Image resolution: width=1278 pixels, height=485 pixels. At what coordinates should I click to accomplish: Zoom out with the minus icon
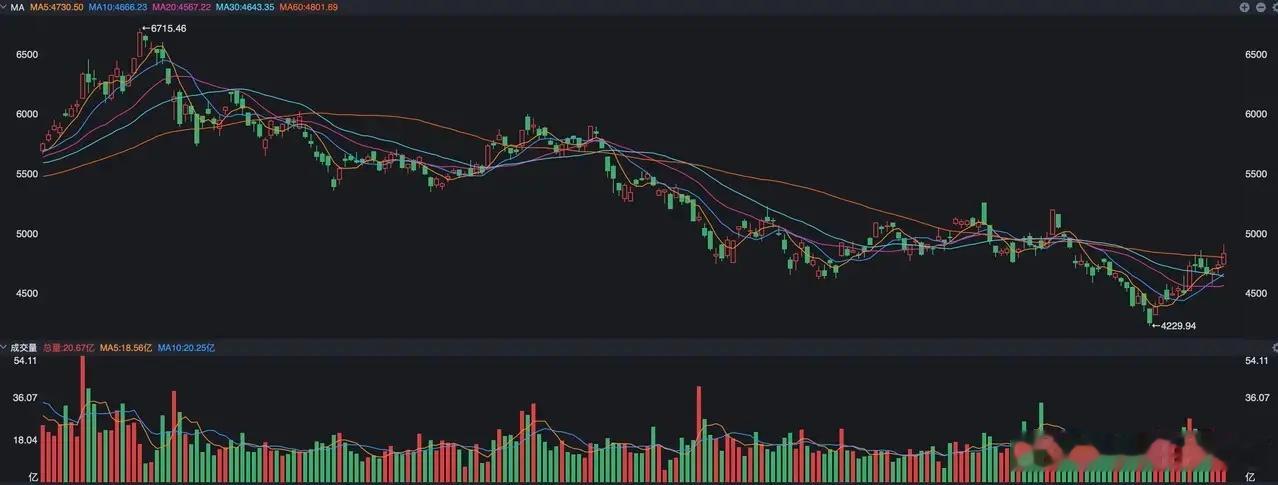coord(1259,7)
